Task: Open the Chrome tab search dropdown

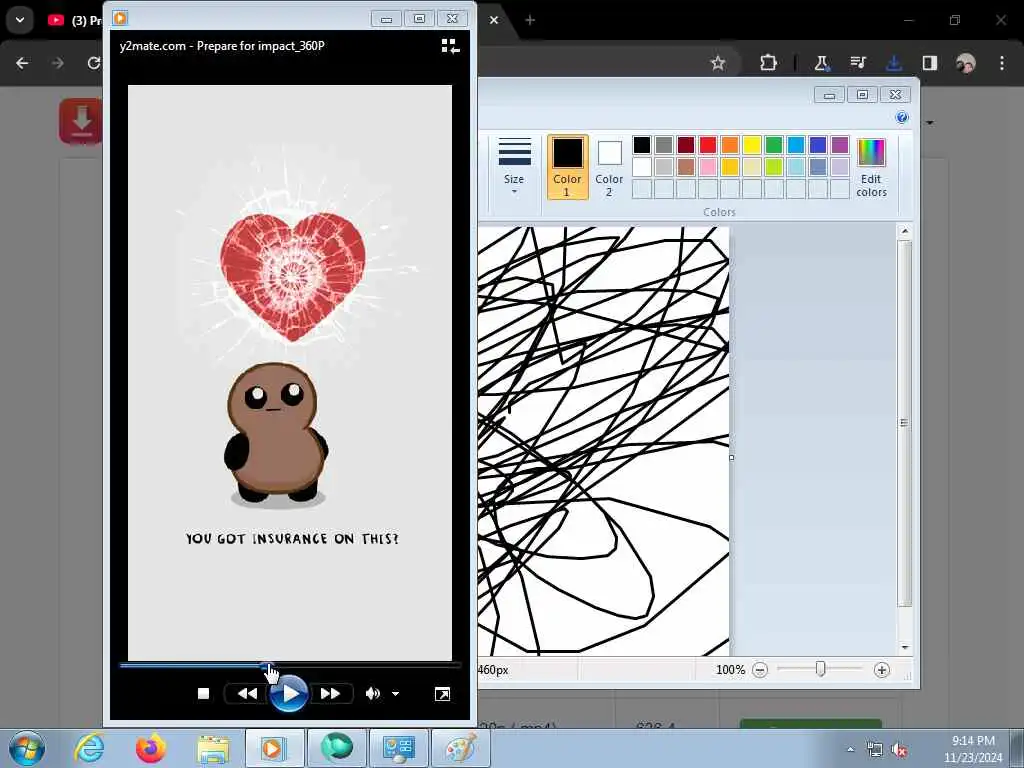Action: click(20, 20)
